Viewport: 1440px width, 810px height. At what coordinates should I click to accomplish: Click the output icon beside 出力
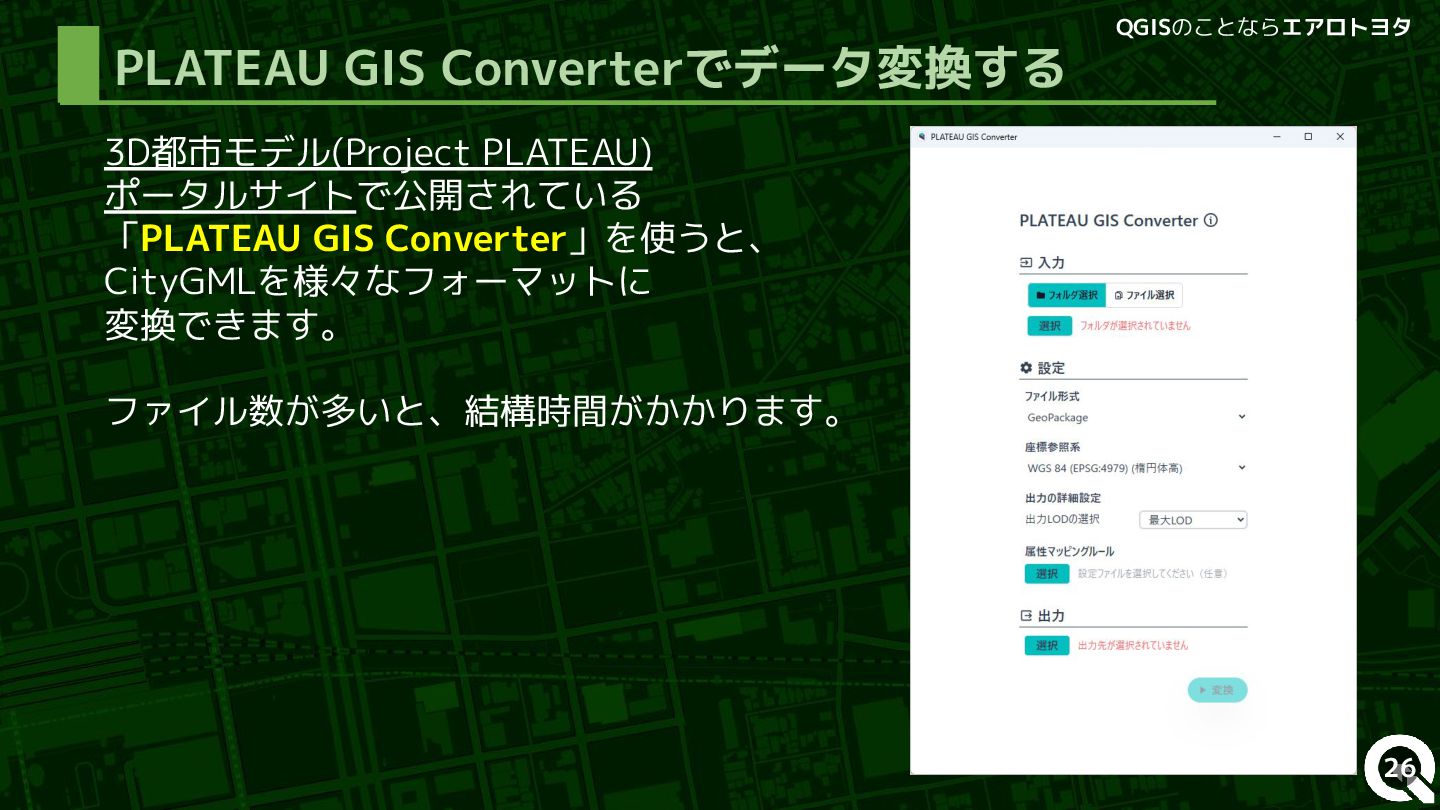(1026, 616)
